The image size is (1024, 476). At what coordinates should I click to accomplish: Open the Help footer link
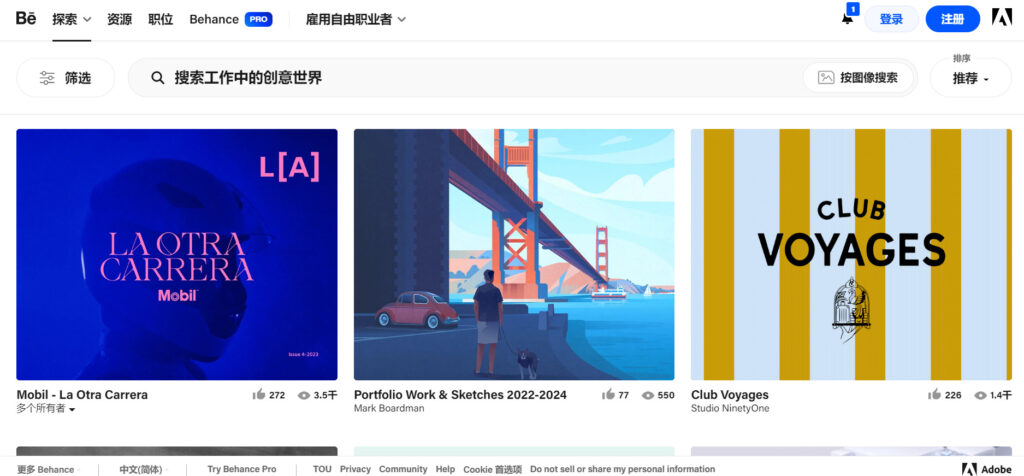(x=445, y=469)
